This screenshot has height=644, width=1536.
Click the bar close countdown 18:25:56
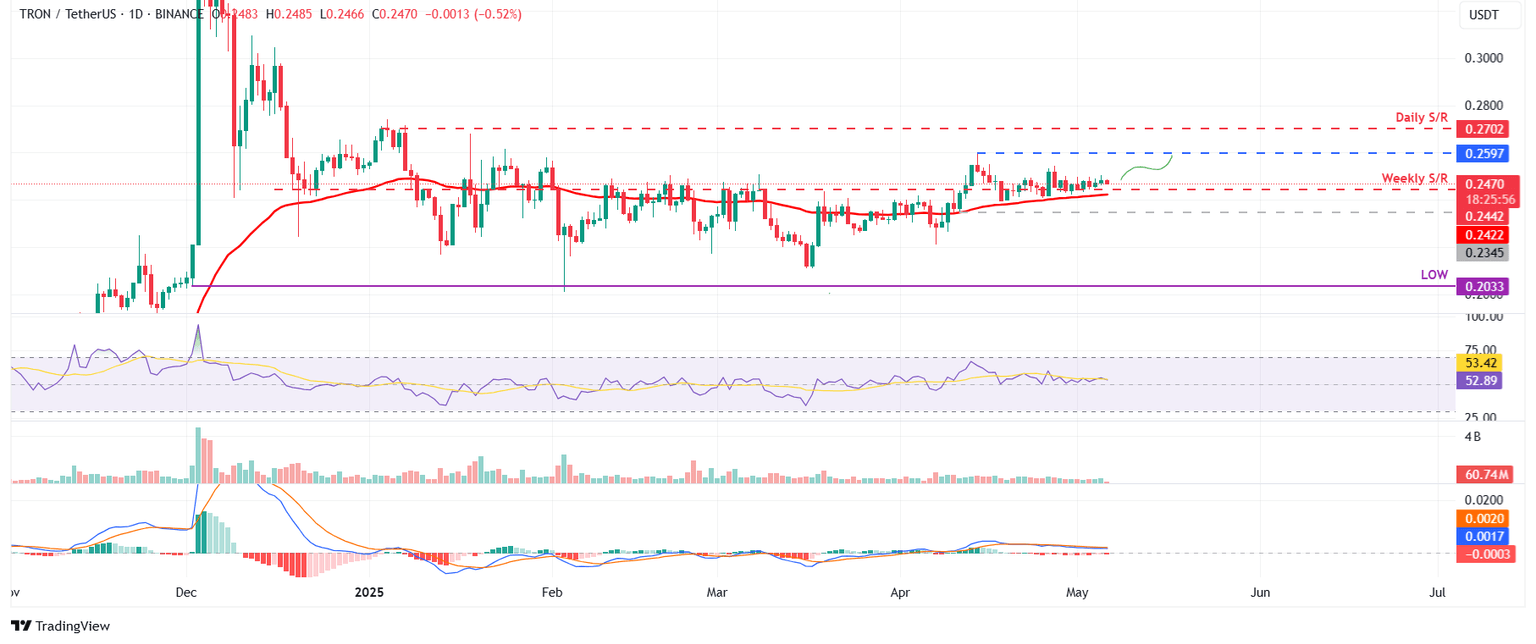[x=1489, y=199]
